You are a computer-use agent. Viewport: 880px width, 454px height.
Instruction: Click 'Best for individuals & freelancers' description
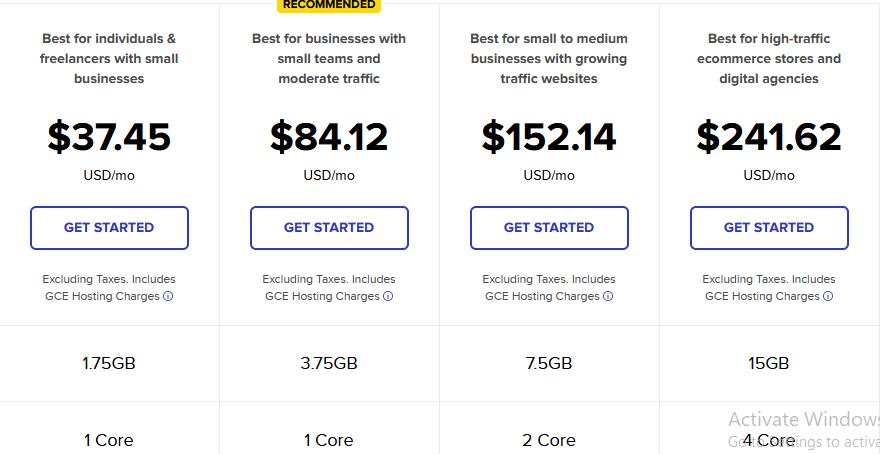click(109, 59)
